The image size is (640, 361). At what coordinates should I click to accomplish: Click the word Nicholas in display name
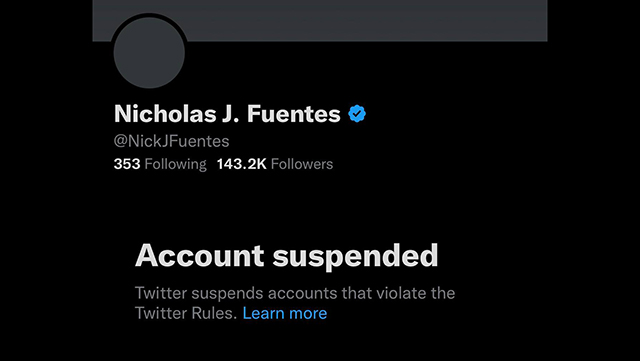pos(165,114)
